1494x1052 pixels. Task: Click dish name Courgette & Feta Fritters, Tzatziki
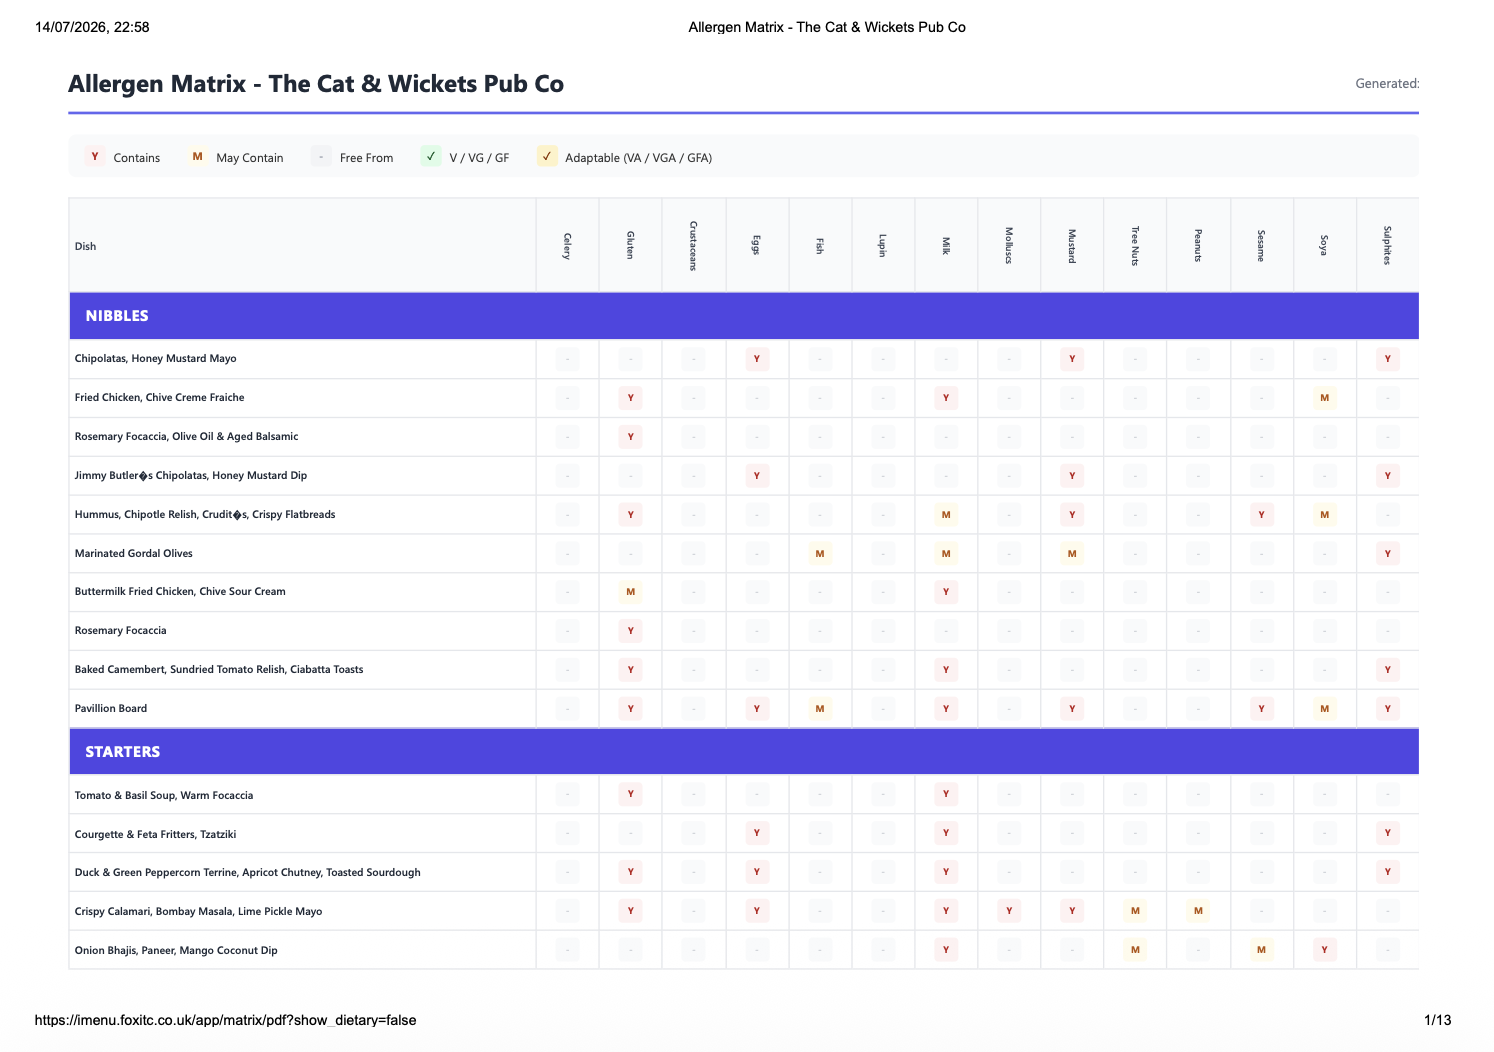coord(156,834)
